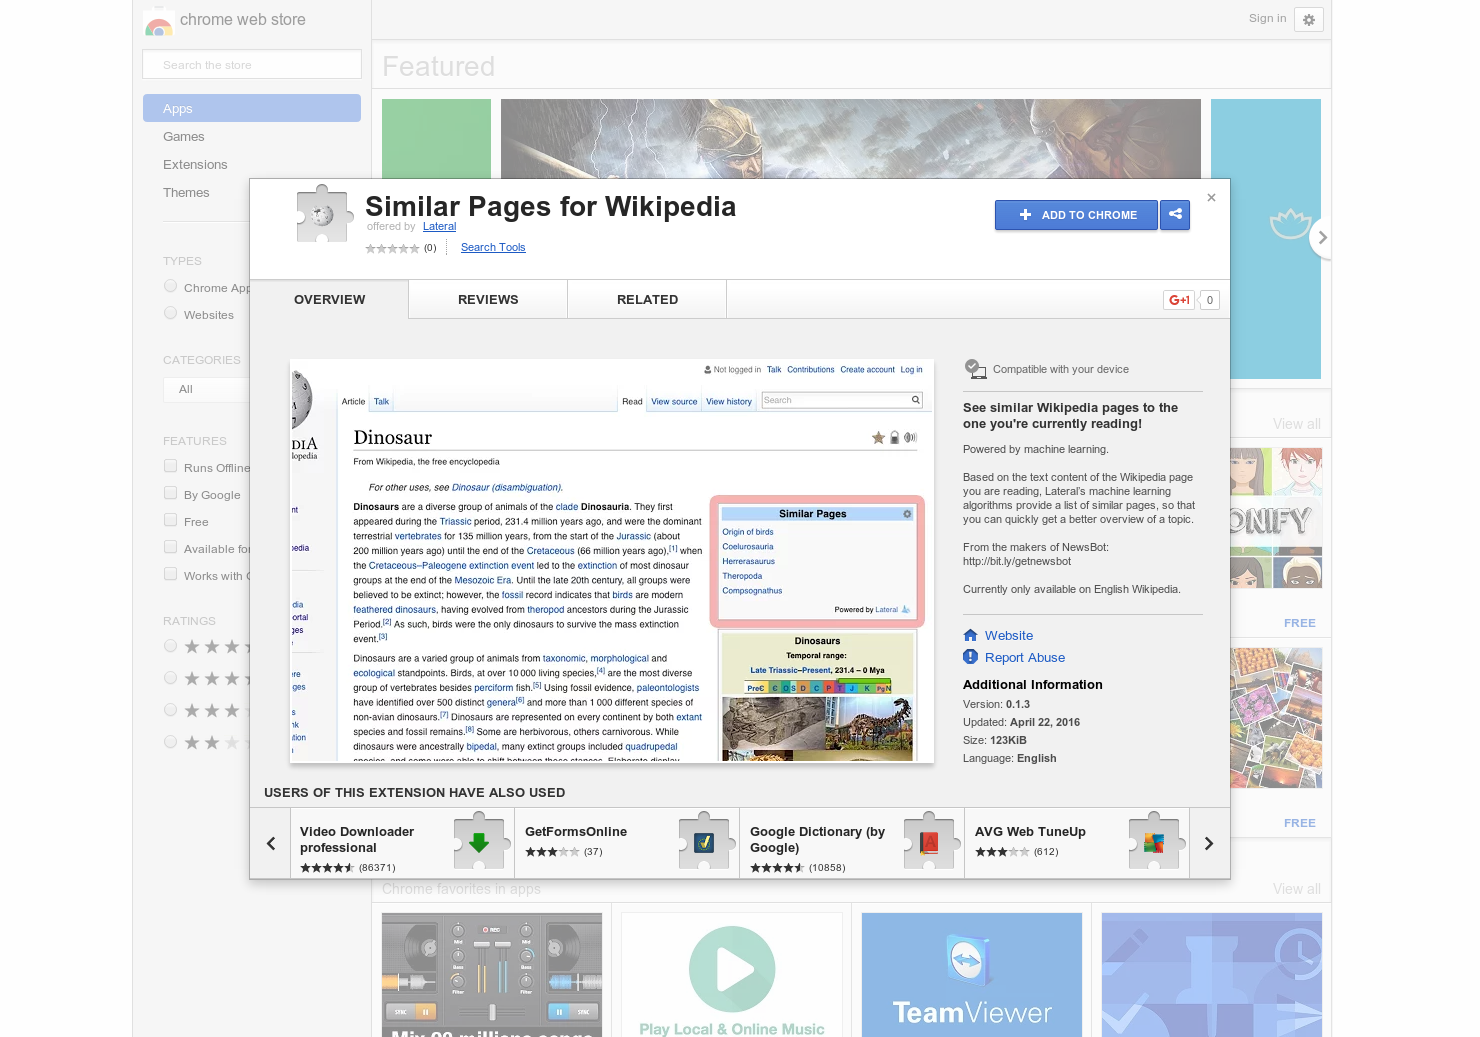This screenshot has height=1037, width=1480.
Task: Open Video Downloader professional extension icon
Action: tap(480, 842)
